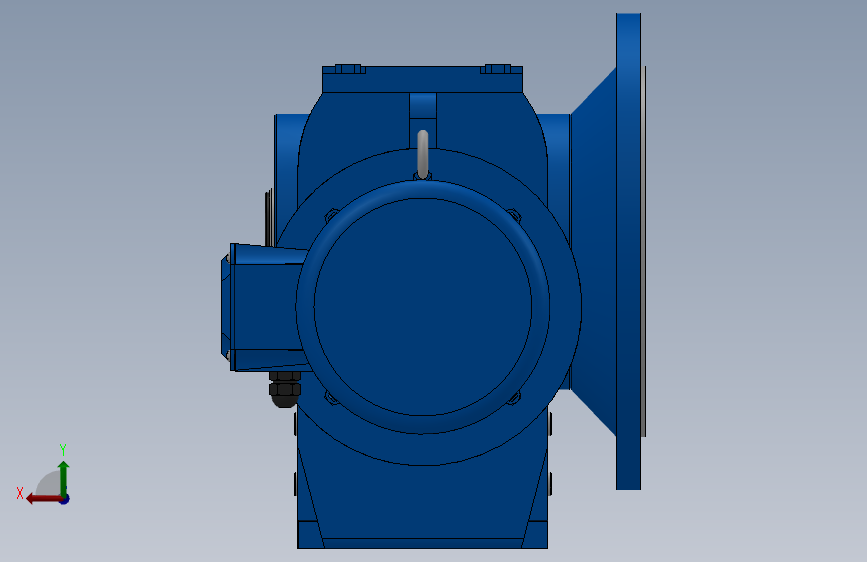Viewport: 867px width, 562px height.
Task: Select the black cable gland under the terminal box
Action: 285,389
